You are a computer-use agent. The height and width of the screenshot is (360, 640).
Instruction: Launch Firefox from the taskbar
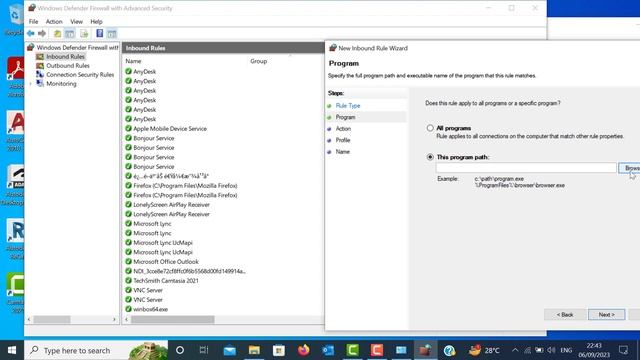click(303, 350)
